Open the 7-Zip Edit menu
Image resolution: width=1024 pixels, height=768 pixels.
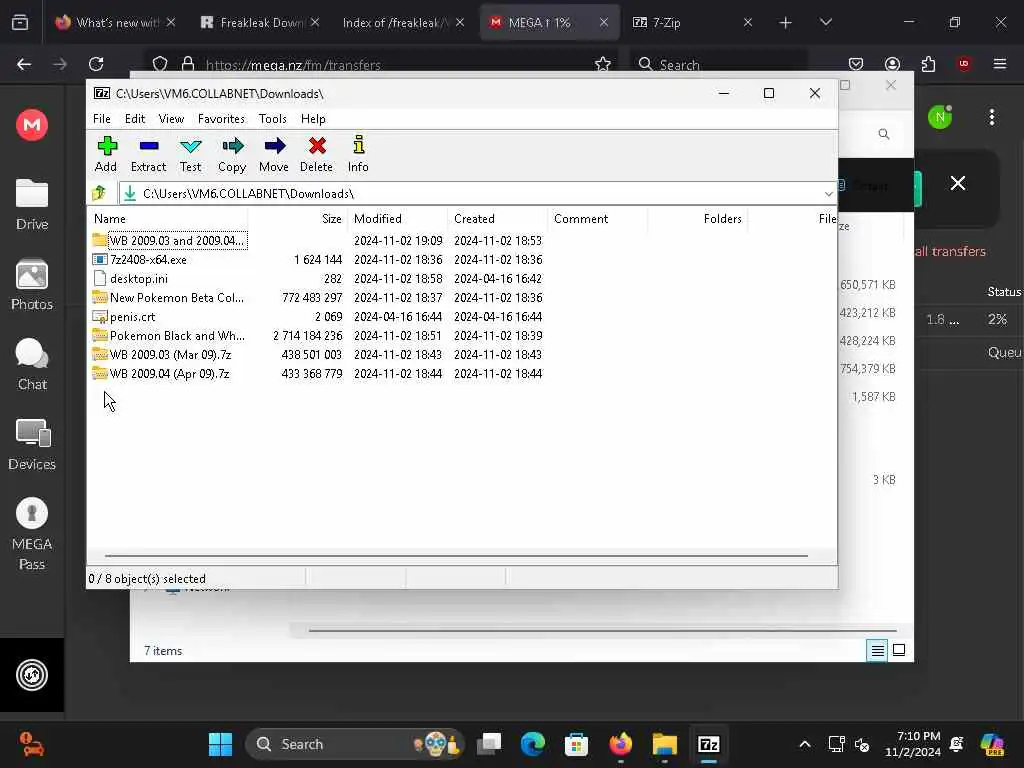[135, 119]
